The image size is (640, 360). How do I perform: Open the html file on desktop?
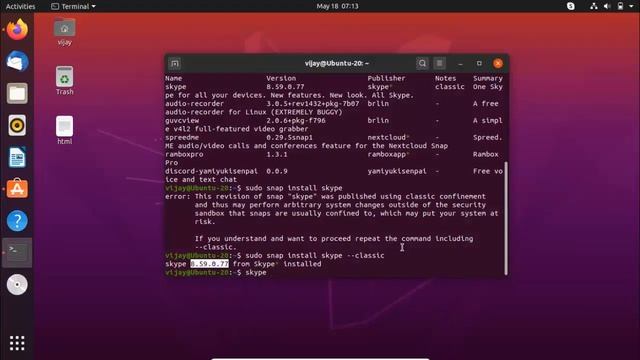tap(64, 130)
